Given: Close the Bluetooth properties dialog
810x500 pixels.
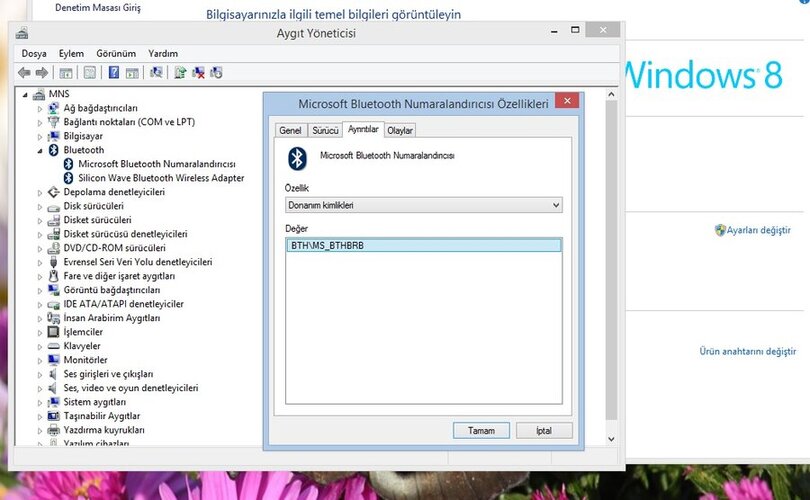Looking at the screenshot, I should pyautogui.click(x=567, y=101).
